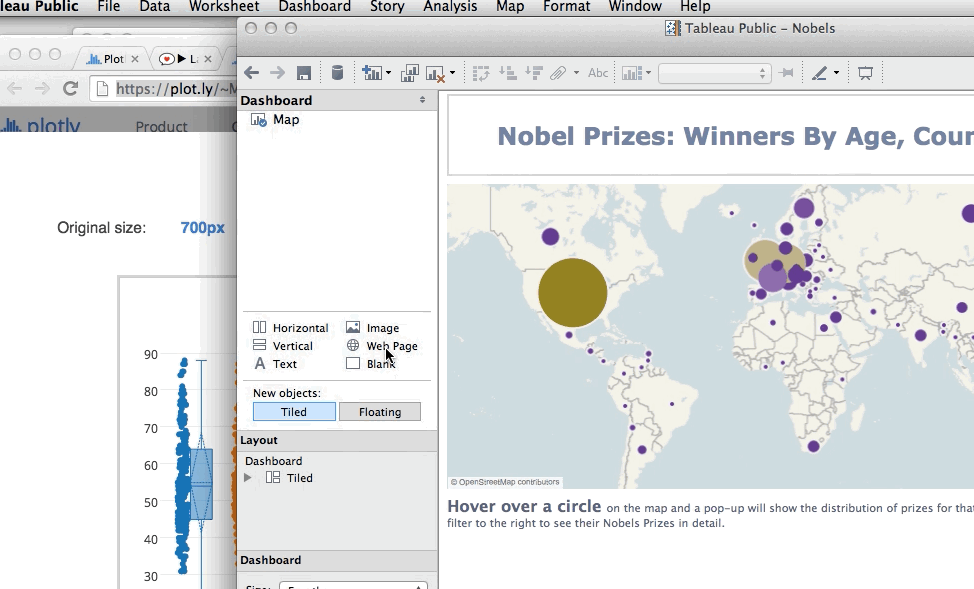This screenshot has height=589, width=974.
Task: Click the large United States circle on map
Action: point(572,293)
